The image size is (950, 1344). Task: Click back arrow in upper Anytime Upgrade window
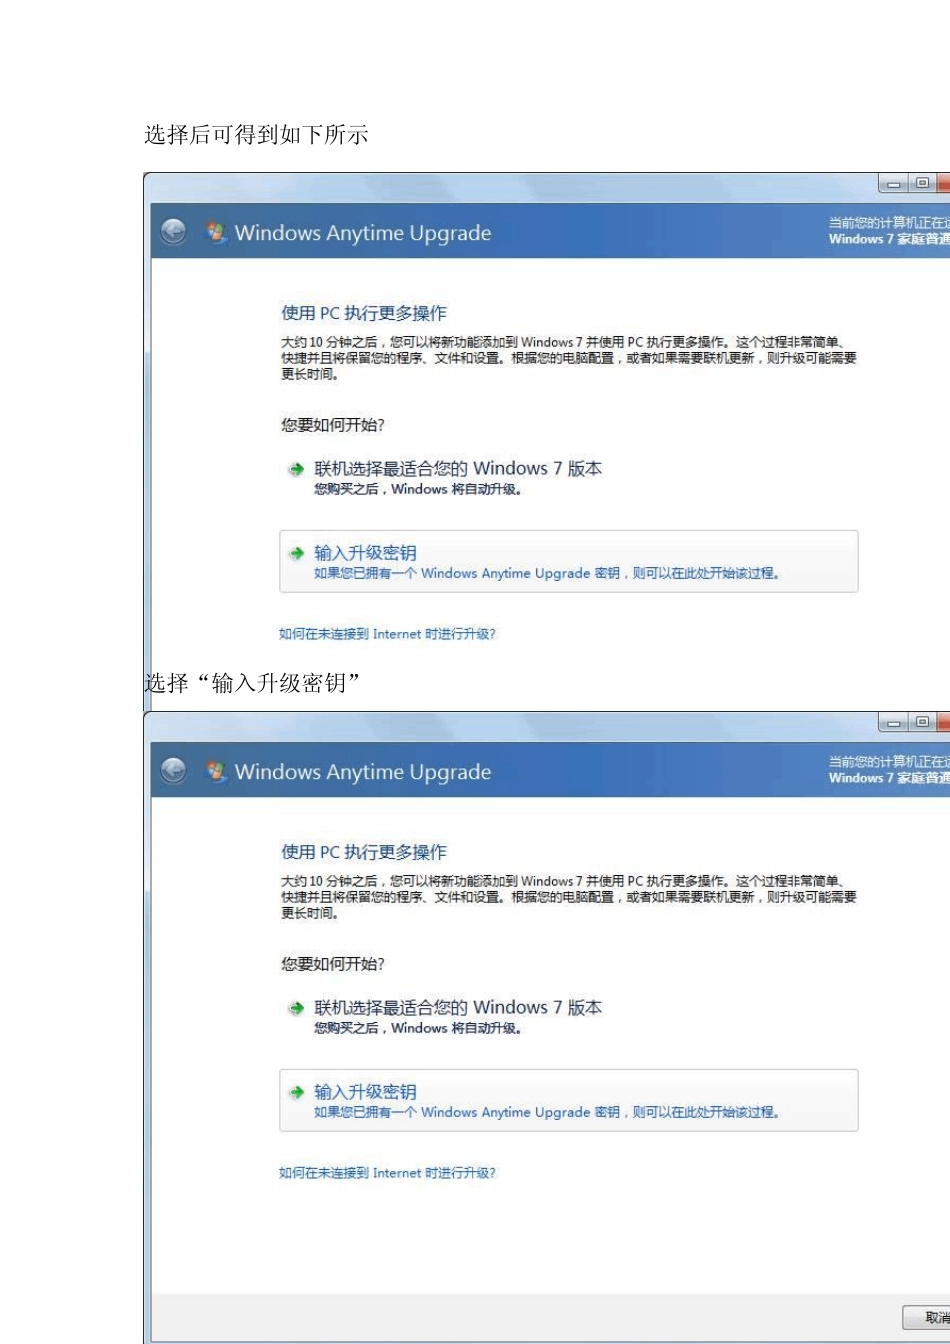tap(174, 233)
